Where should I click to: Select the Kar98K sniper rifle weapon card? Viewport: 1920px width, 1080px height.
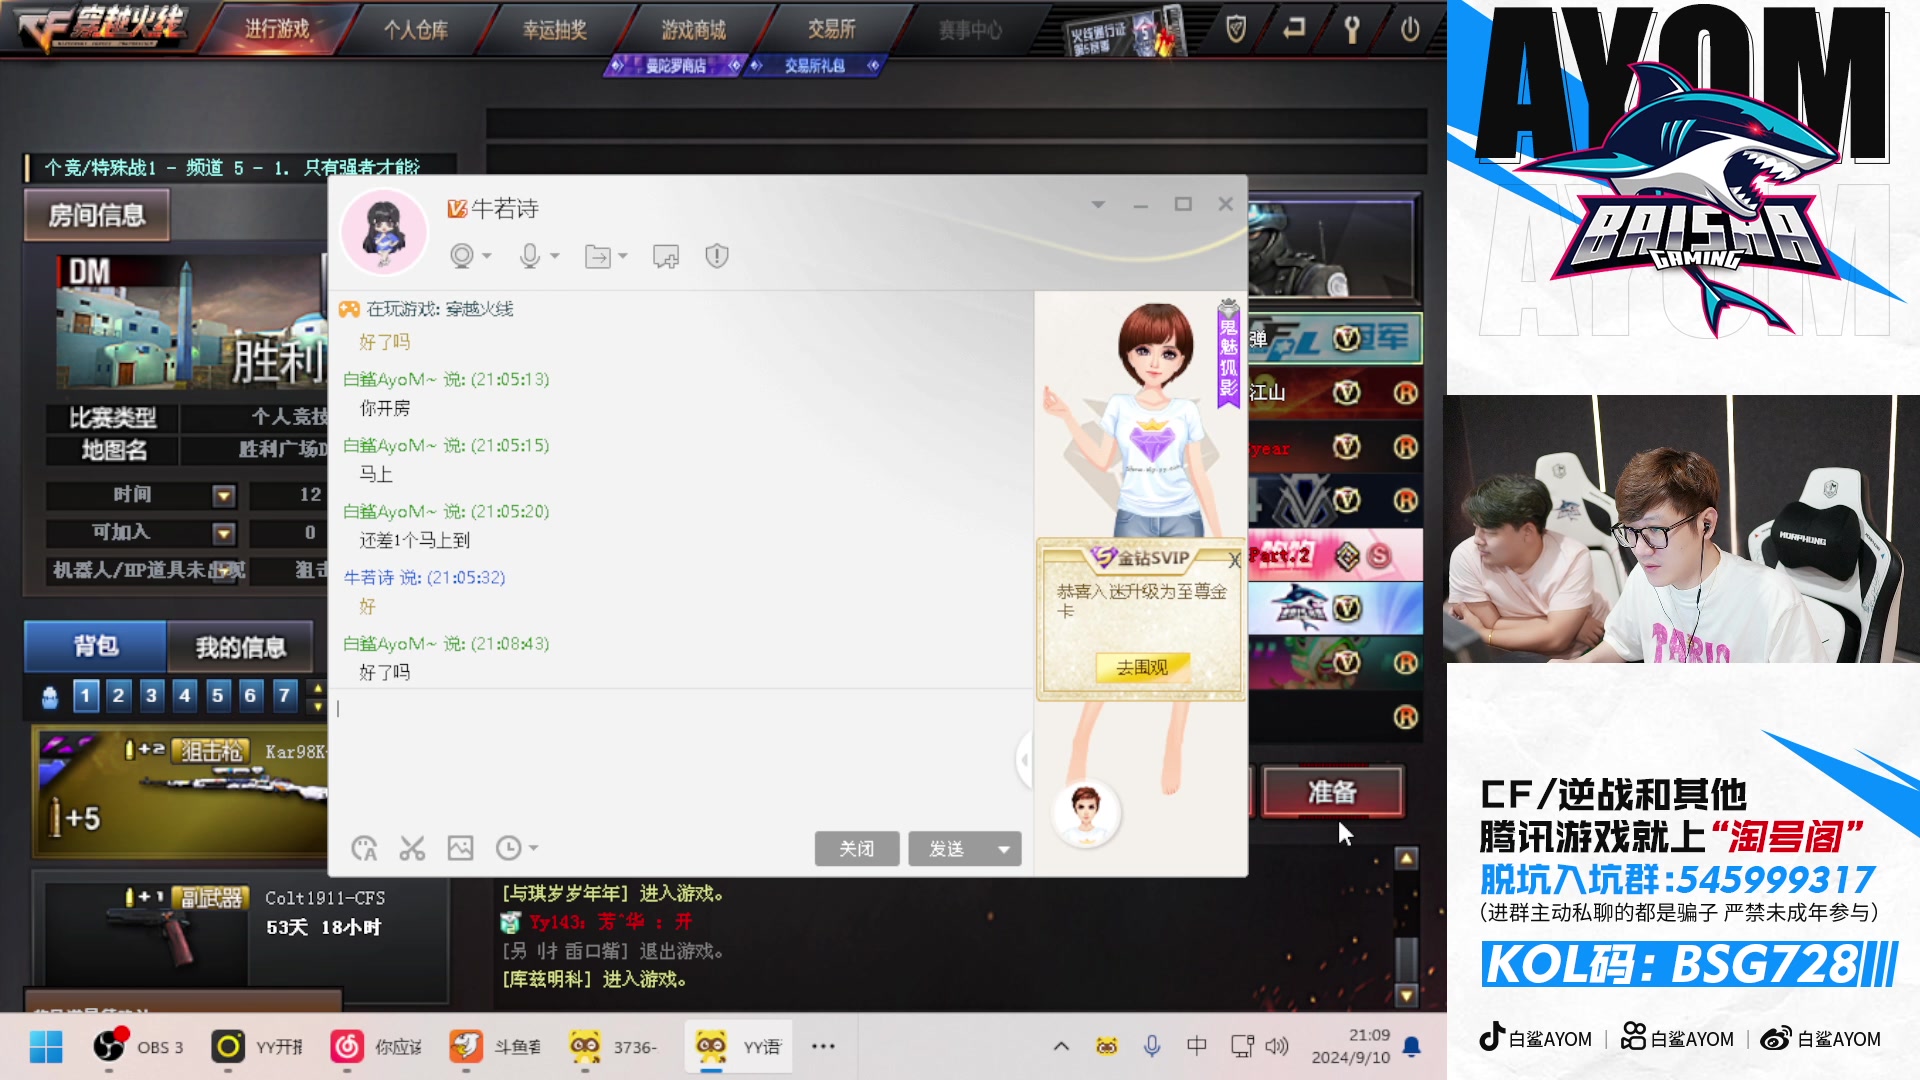(182, 793)
